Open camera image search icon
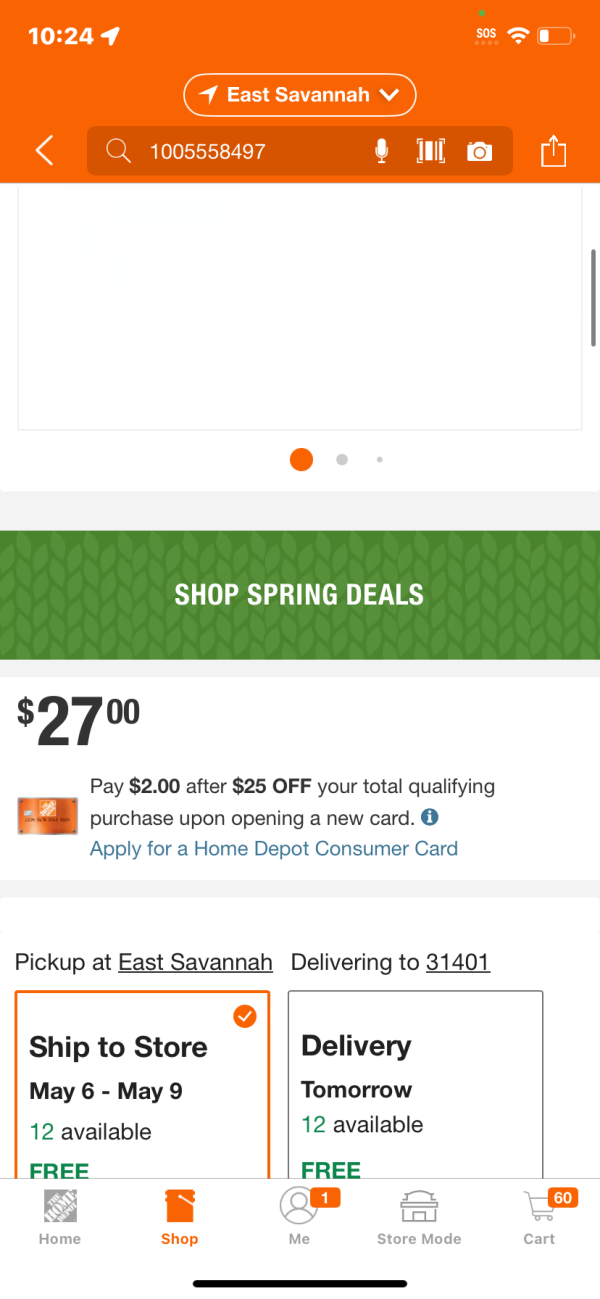Image resolution: width=600 pixels, height=1299 pixels. click(480, 152)
